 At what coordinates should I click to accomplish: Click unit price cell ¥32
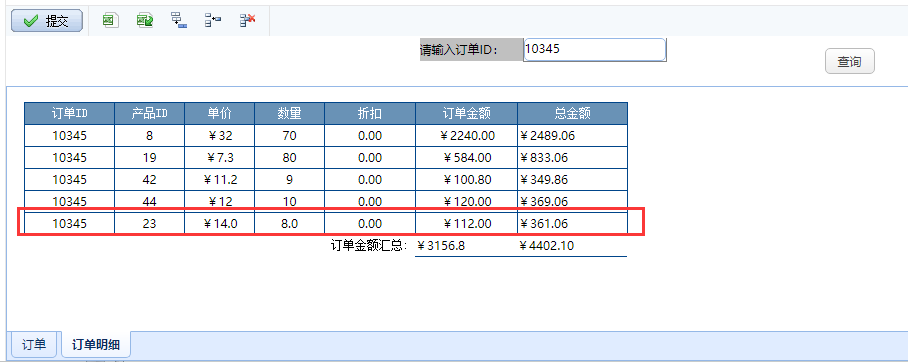(219, 136)
